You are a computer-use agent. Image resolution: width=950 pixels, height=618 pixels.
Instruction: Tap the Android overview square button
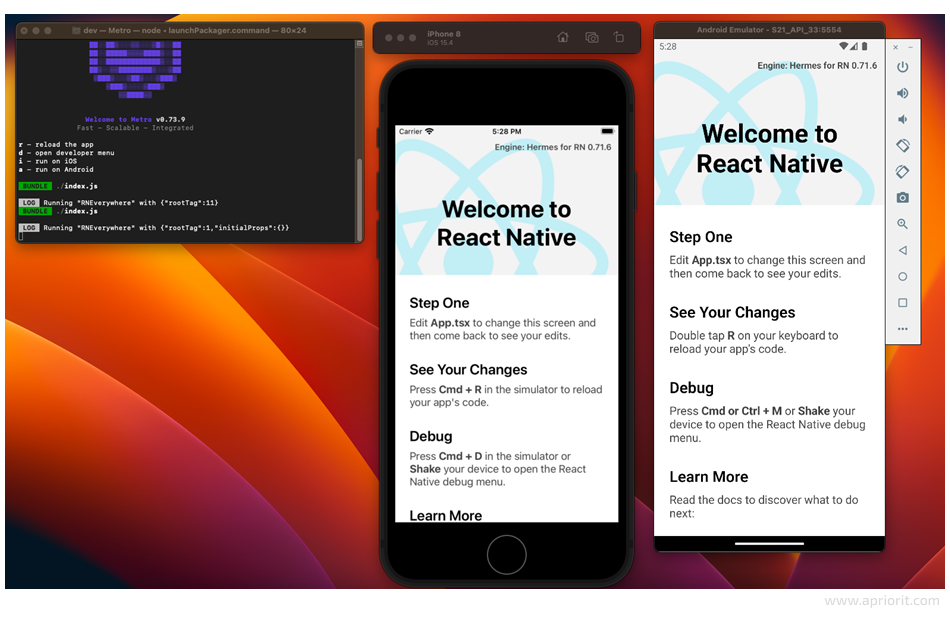902,302
